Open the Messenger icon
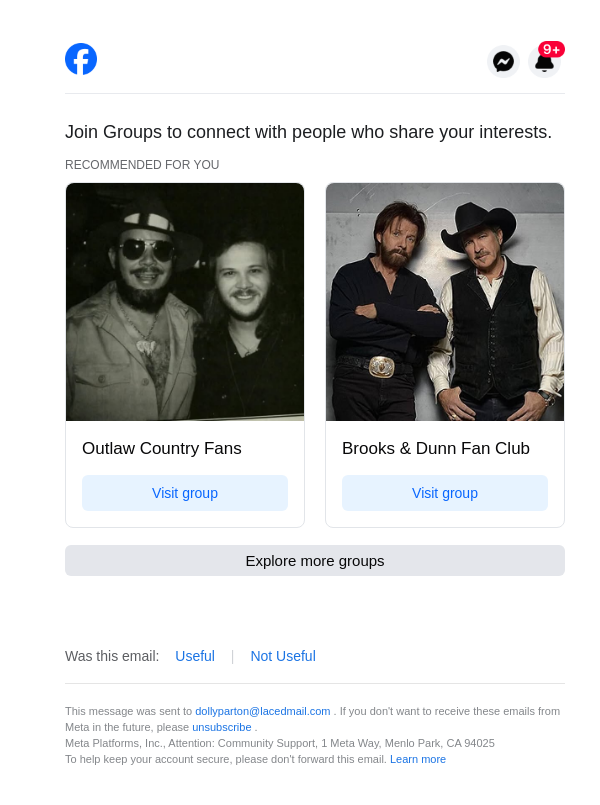This screenshot has height=805, width=600. pyautogui.click(x=504, y=62)
